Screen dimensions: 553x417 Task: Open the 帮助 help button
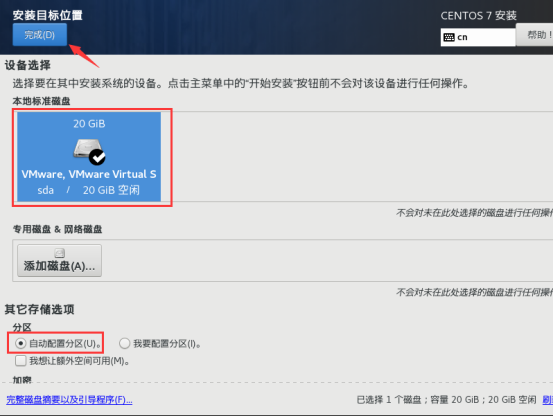click(x=535, y=35)
